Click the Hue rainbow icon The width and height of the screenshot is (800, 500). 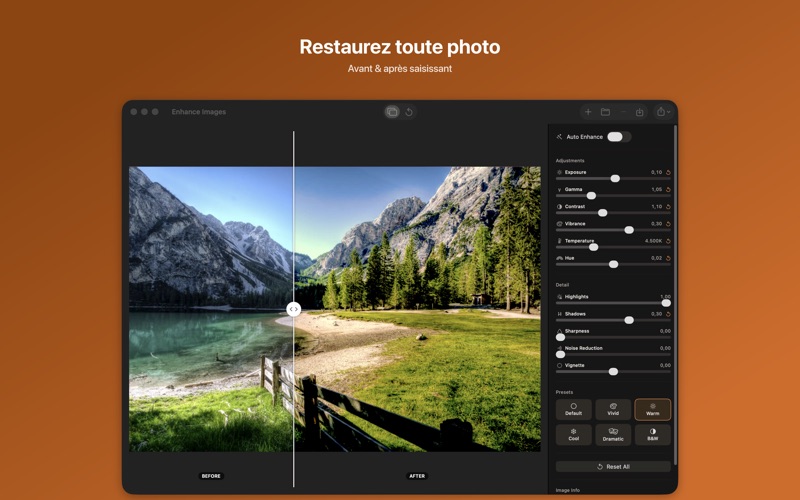[x=559, y=258]
